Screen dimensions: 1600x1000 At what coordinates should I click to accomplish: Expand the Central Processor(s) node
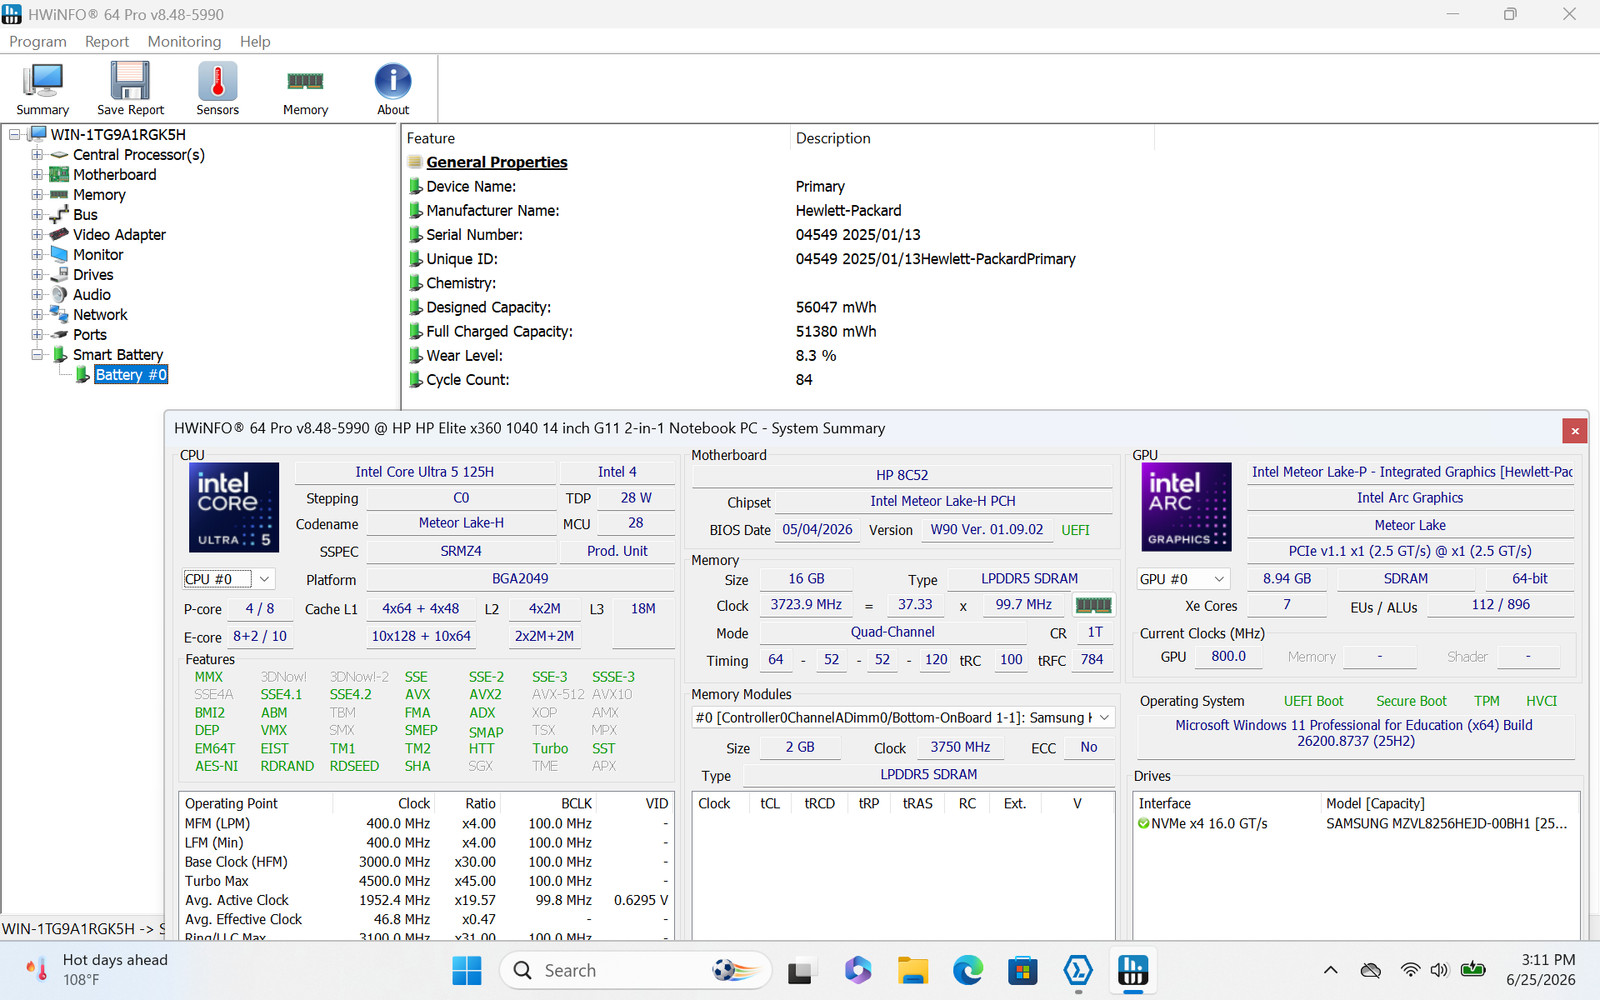point(37,155)
